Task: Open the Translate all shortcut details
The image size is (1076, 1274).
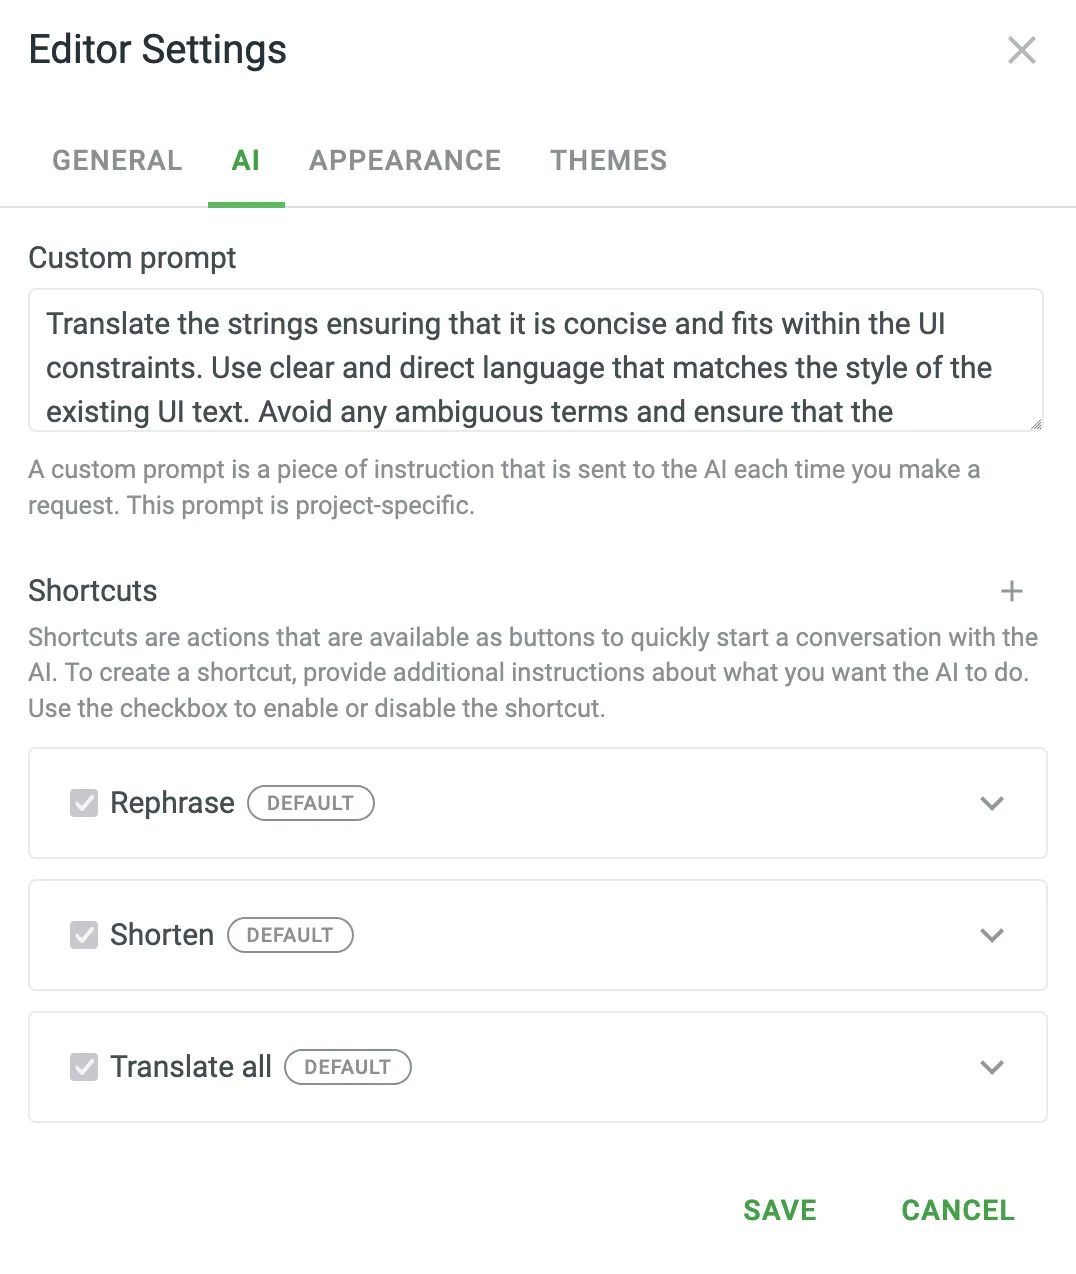Action: [992, 1067]
